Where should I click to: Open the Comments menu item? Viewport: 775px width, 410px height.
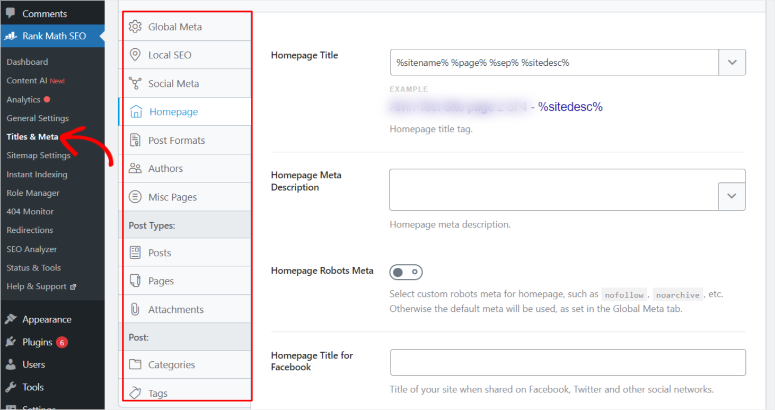tap(44, 14)
